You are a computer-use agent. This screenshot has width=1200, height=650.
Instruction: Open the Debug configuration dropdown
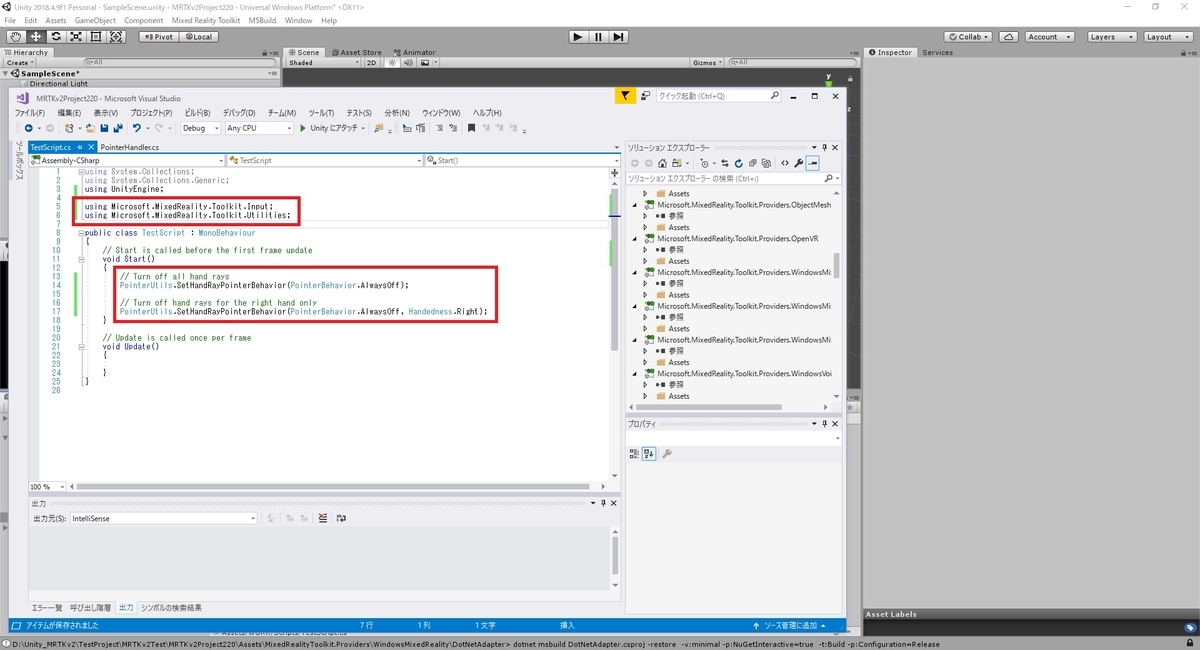click(x=200, y=128)
